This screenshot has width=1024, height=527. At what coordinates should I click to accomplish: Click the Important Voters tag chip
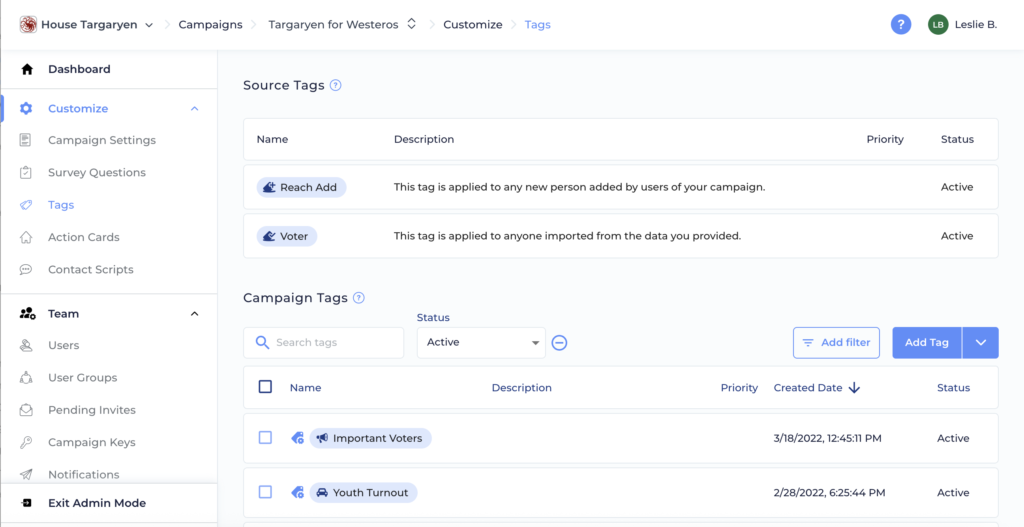[x=370, y=438]
